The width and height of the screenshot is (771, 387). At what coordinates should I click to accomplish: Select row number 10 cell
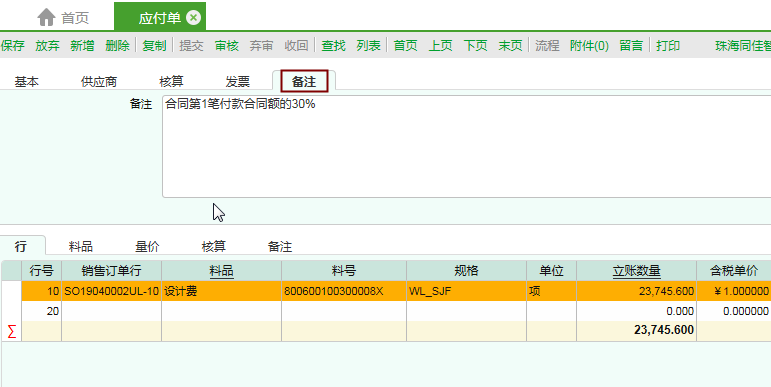(41, 291)
